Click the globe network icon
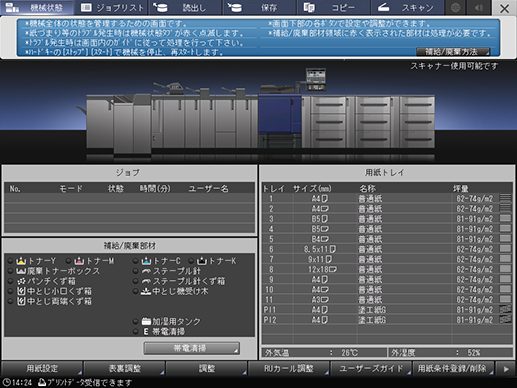The image size is (517, 388). pyautogui.click(x=455, y=7)
